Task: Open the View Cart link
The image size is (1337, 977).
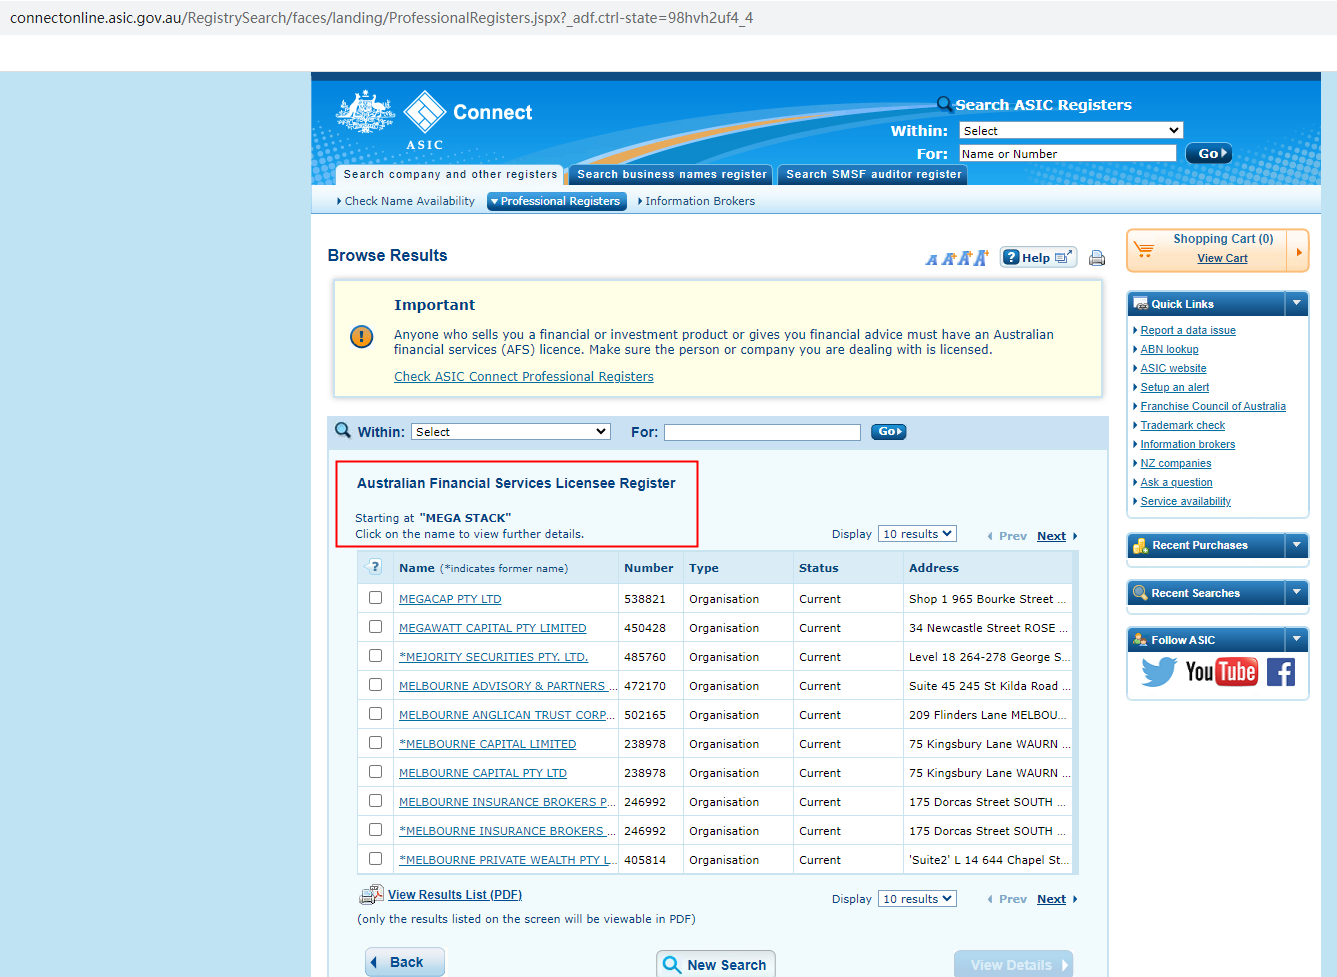Action: point(1222,258)
